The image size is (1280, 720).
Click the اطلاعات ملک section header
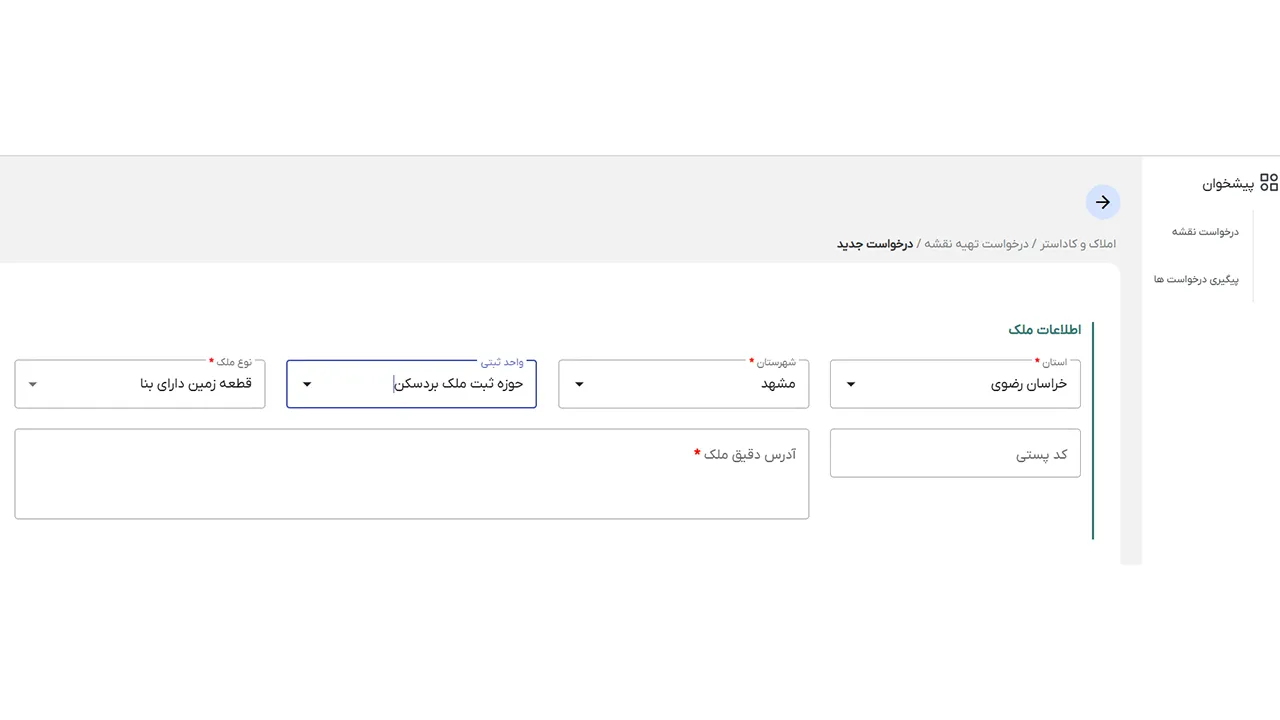click(1044, 329)
